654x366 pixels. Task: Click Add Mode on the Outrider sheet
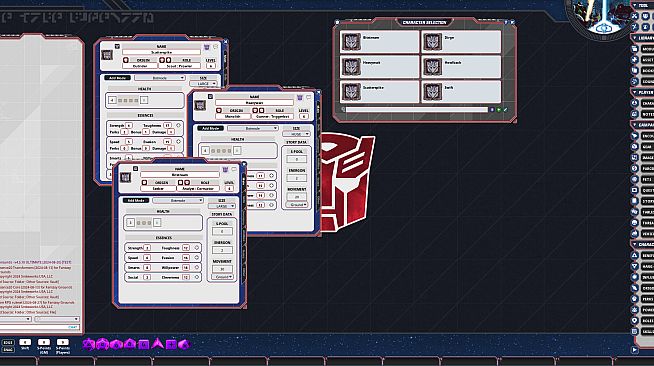coord(117,78)
